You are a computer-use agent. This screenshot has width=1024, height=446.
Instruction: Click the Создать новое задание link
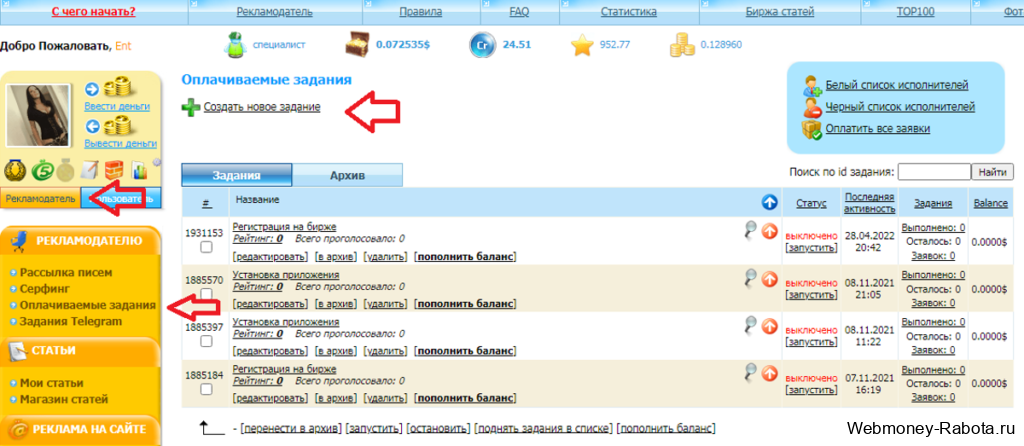262,107
